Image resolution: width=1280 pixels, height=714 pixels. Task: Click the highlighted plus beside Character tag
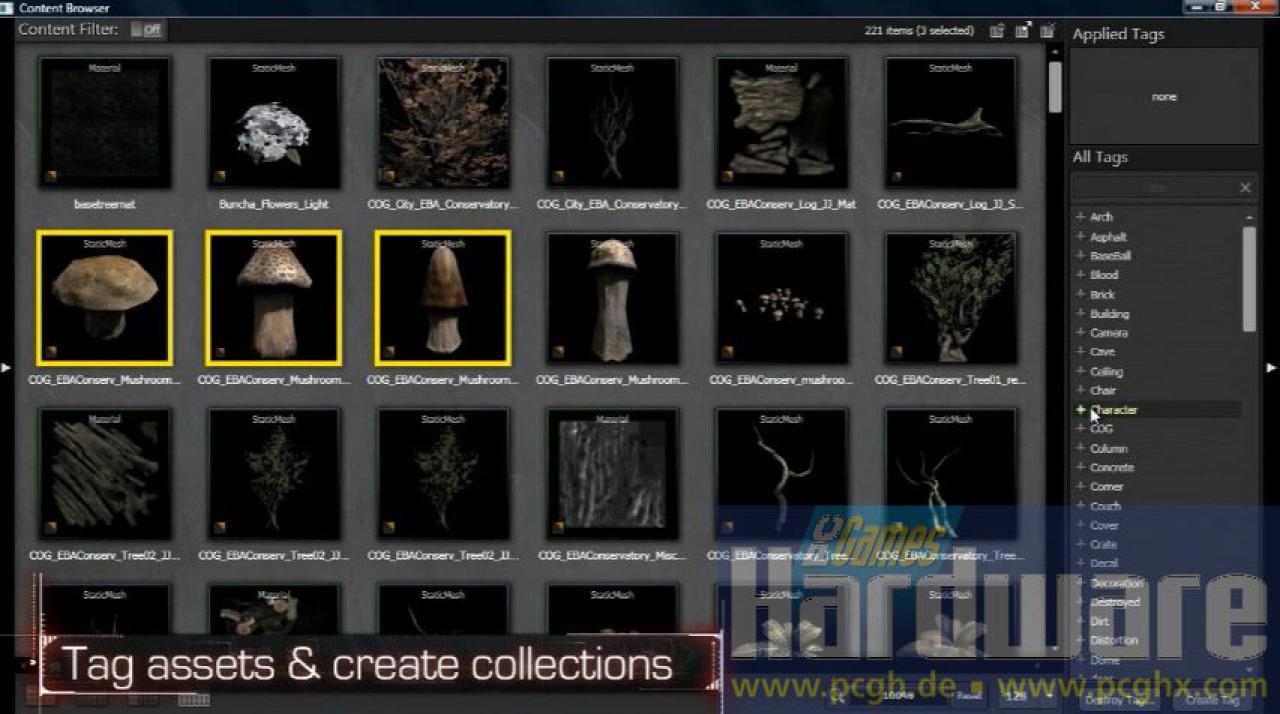[1080, 410]
